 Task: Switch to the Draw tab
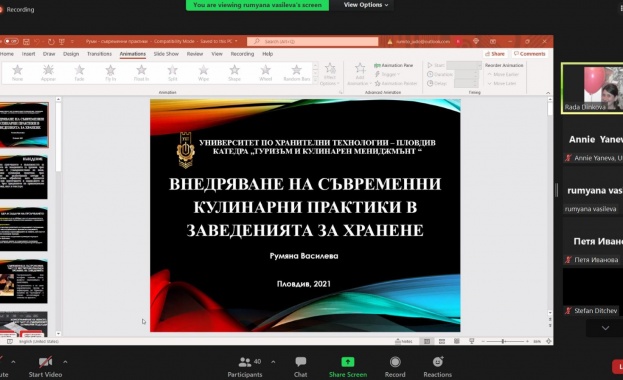(x=49, y=54)
